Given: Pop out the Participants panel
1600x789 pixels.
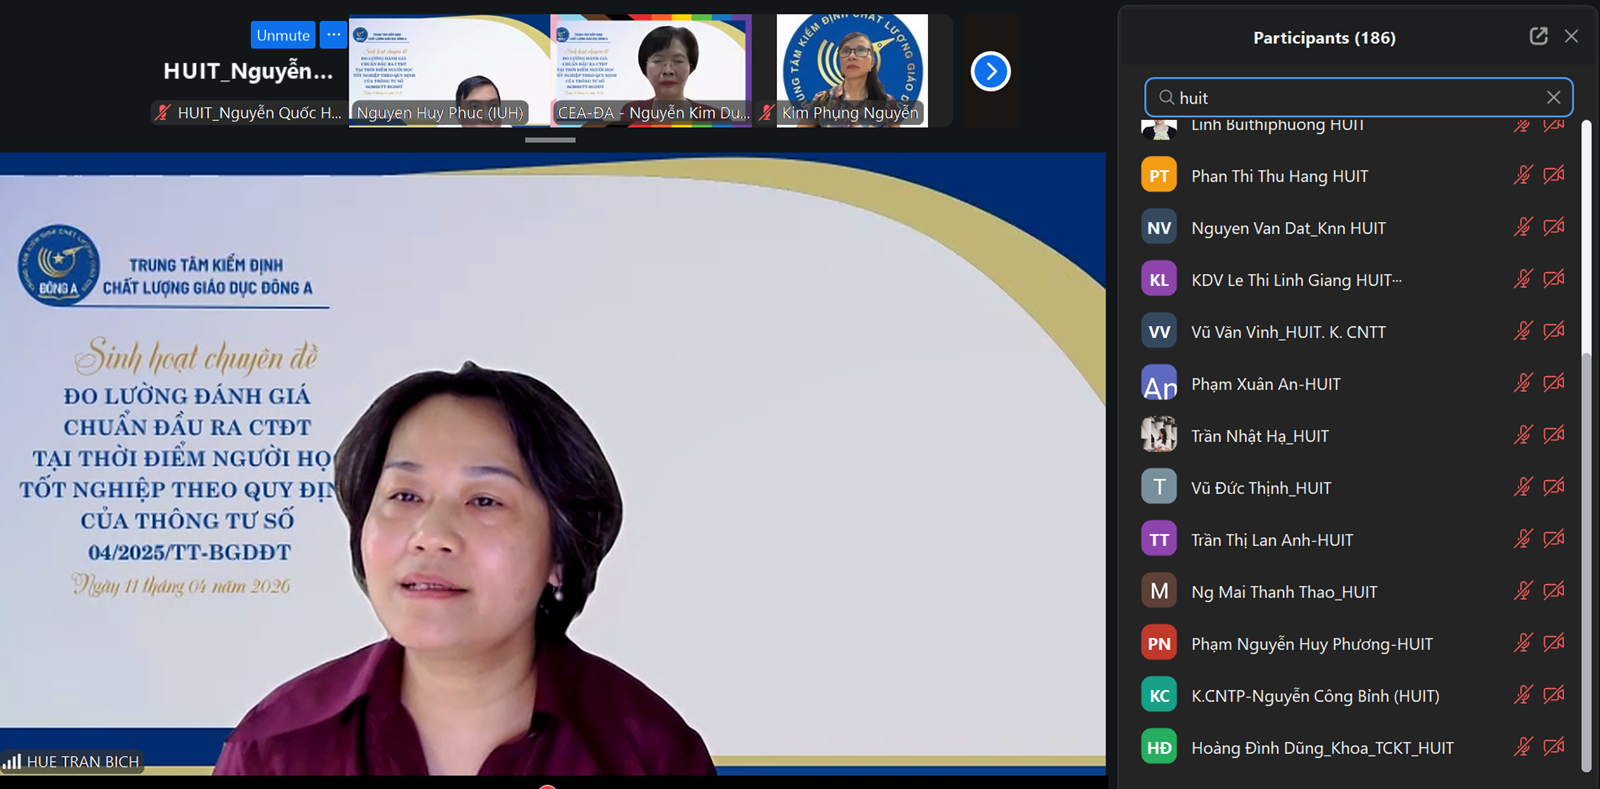Looking at the screenshot, I should [1538, 37].
